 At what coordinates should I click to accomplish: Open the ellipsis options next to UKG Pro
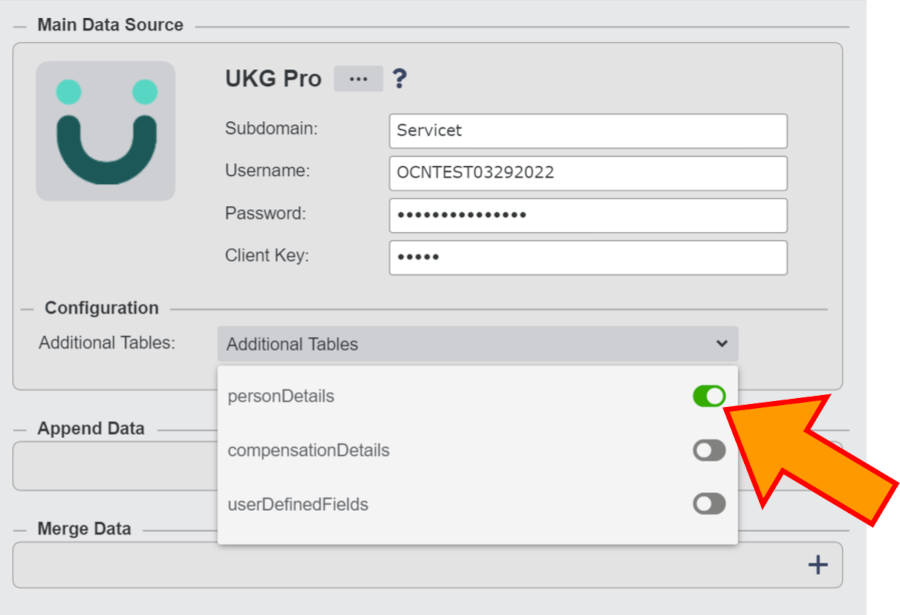click(x=357, y=78)
